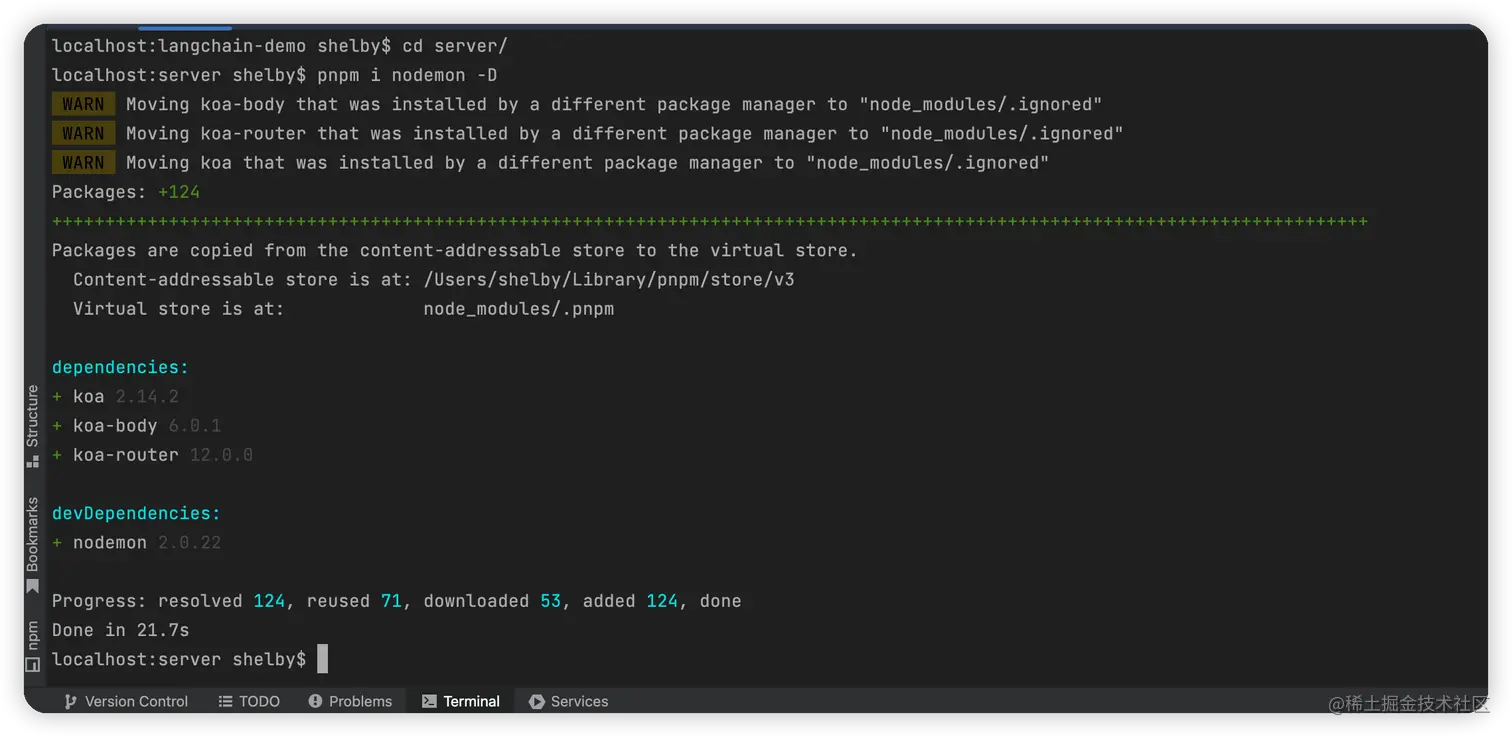
Task: Click the Structure panel icon
Action: 33,461
